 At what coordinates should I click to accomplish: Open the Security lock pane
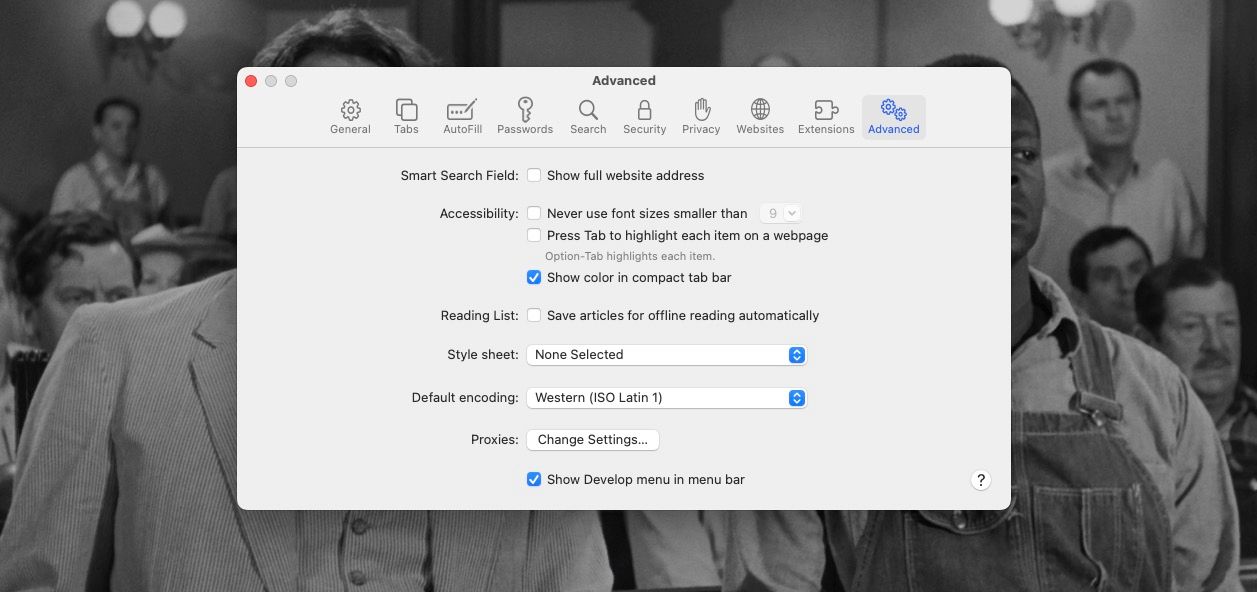point(644,117)
